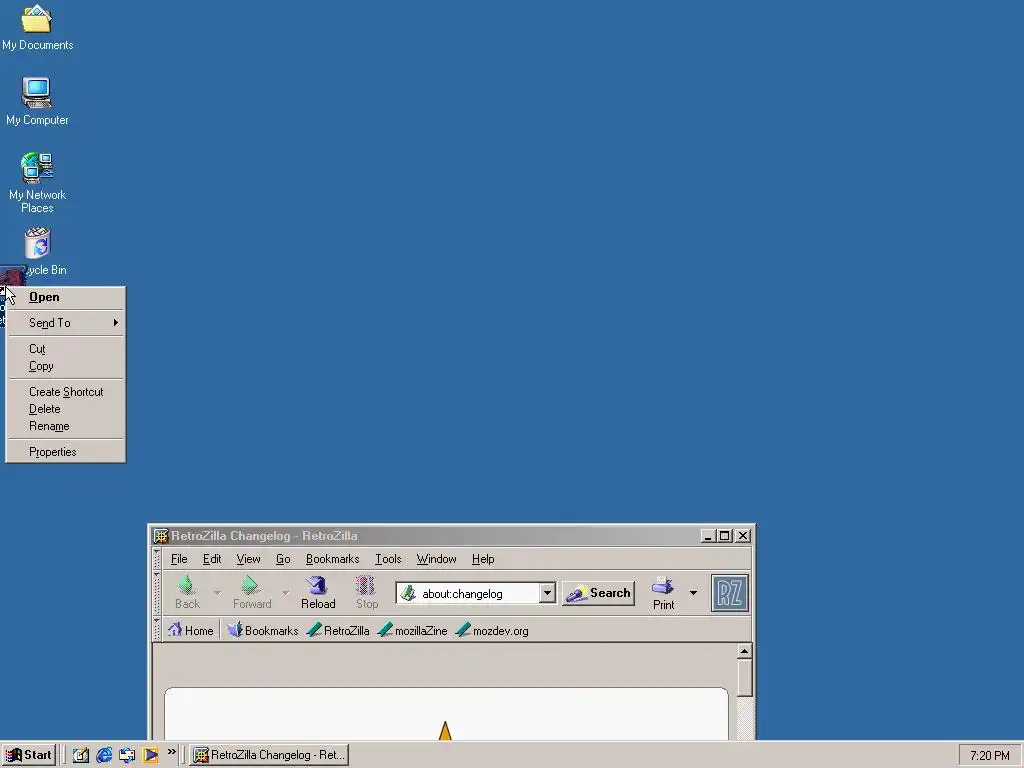Image resolution: width=1024 pixels, height=768 pixels.
Task: Open RetroZilla Edit menu
Action: point(212,559)
